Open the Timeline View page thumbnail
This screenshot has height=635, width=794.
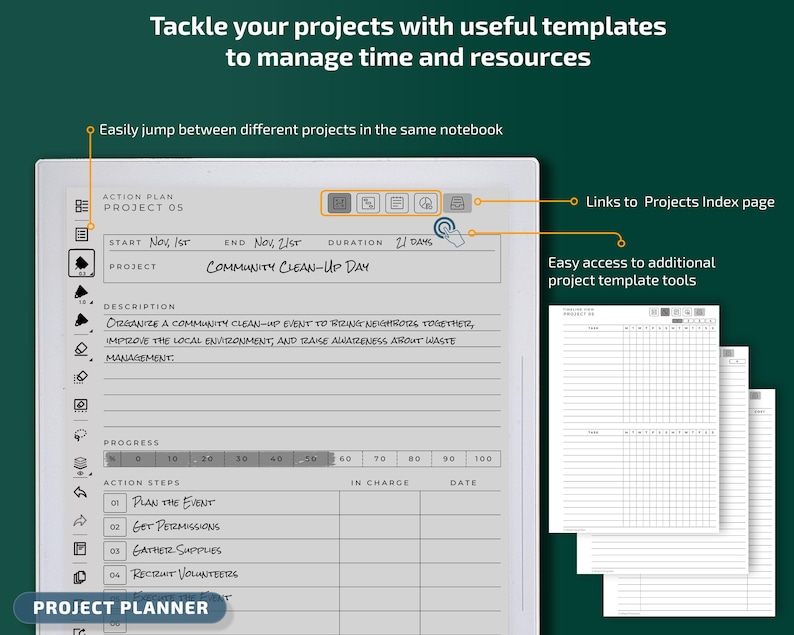[633, 418]
